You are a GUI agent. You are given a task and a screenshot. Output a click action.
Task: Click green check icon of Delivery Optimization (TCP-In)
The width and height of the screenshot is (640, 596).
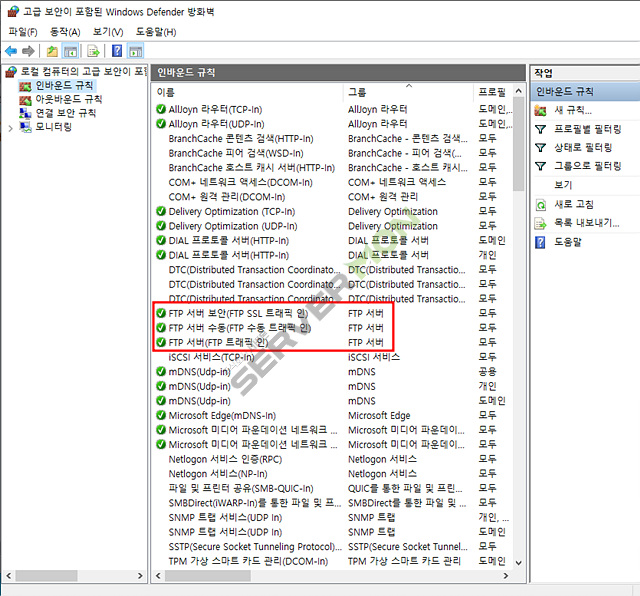pyautogui.click(x=161, y=211)
